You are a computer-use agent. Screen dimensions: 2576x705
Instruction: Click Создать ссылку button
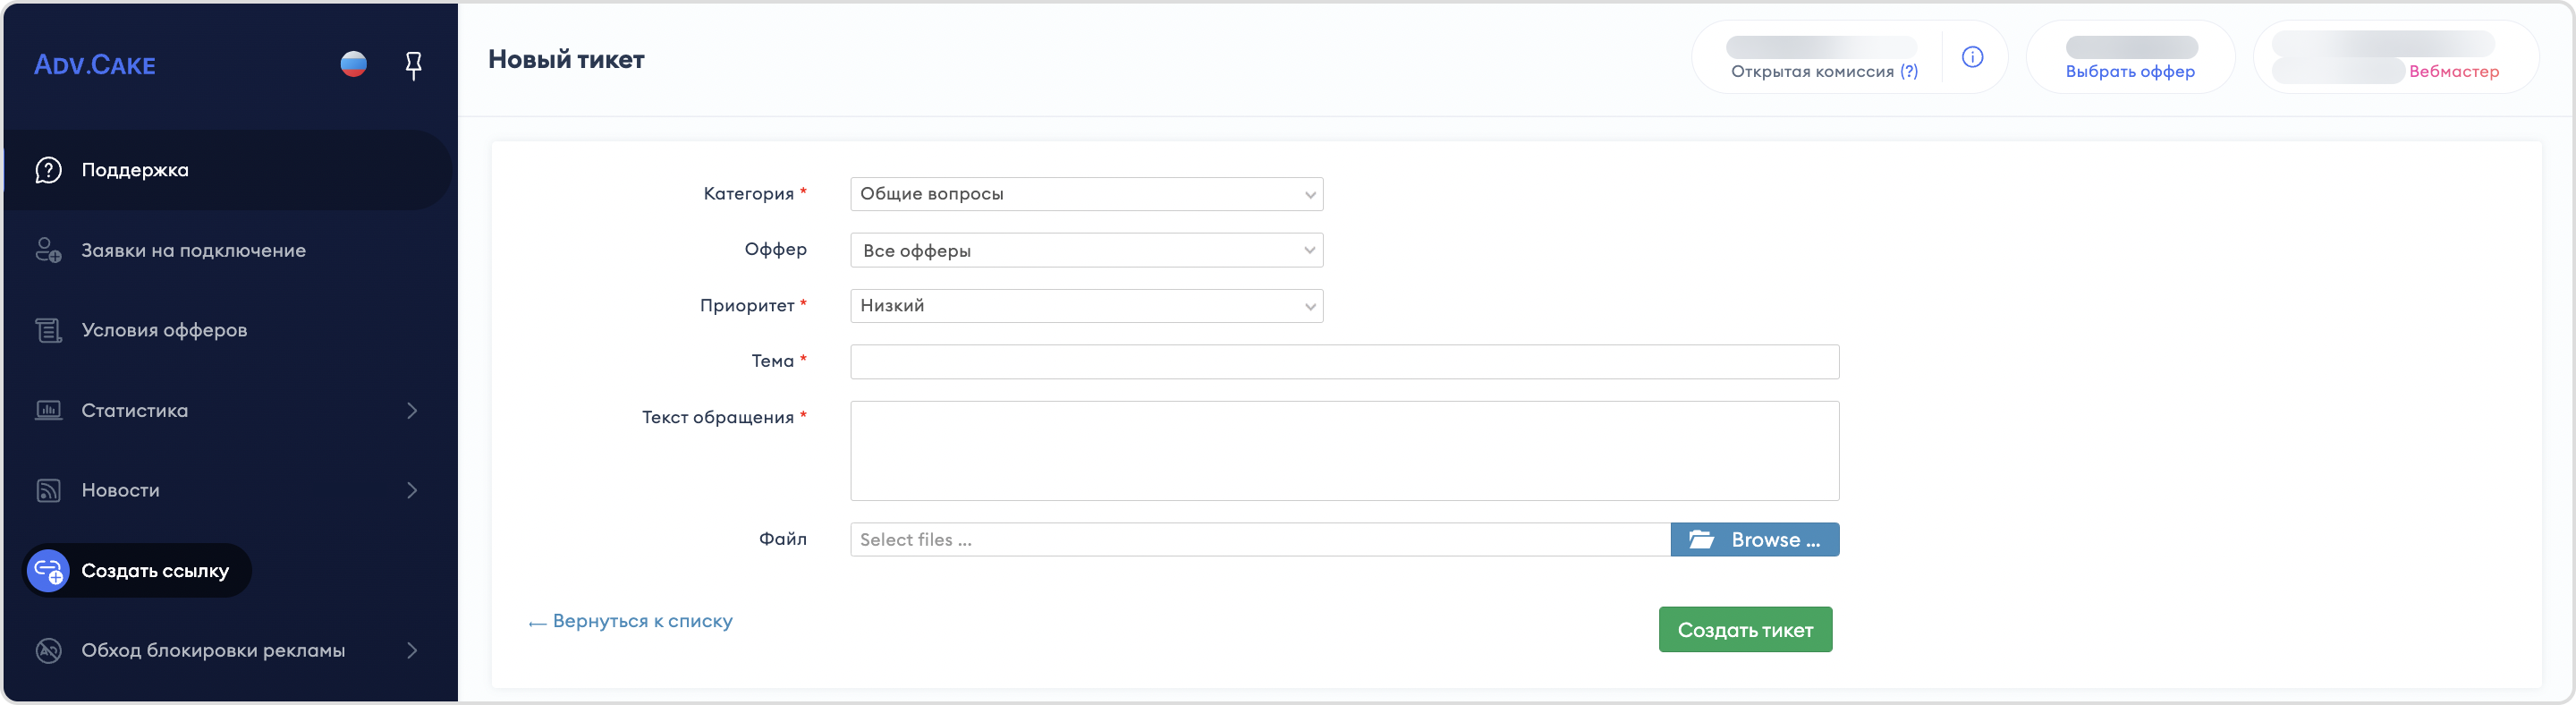(138, 571)
